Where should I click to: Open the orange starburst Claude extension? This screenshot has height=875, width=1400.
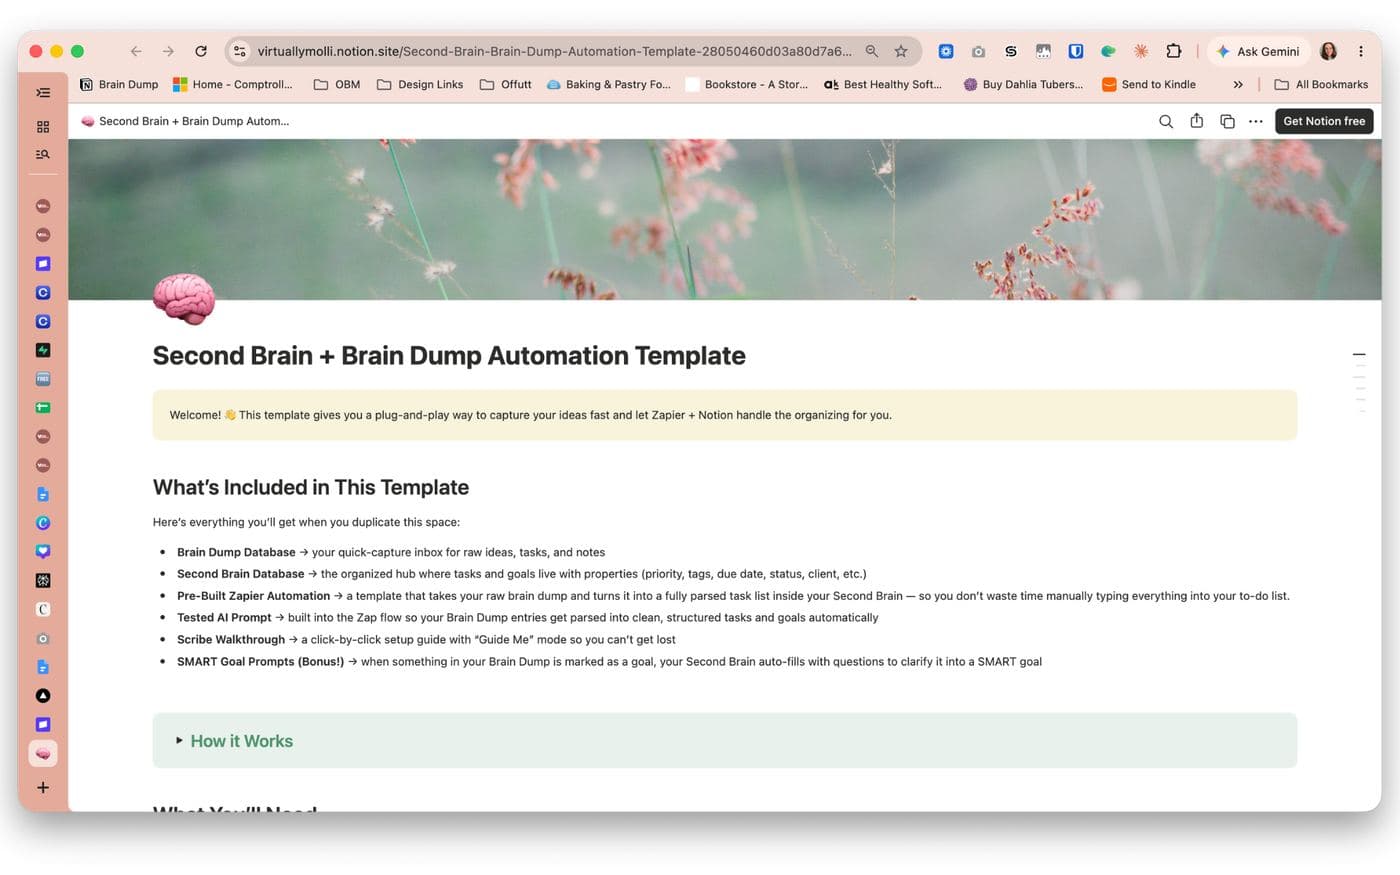click(x=1141, y=51)
